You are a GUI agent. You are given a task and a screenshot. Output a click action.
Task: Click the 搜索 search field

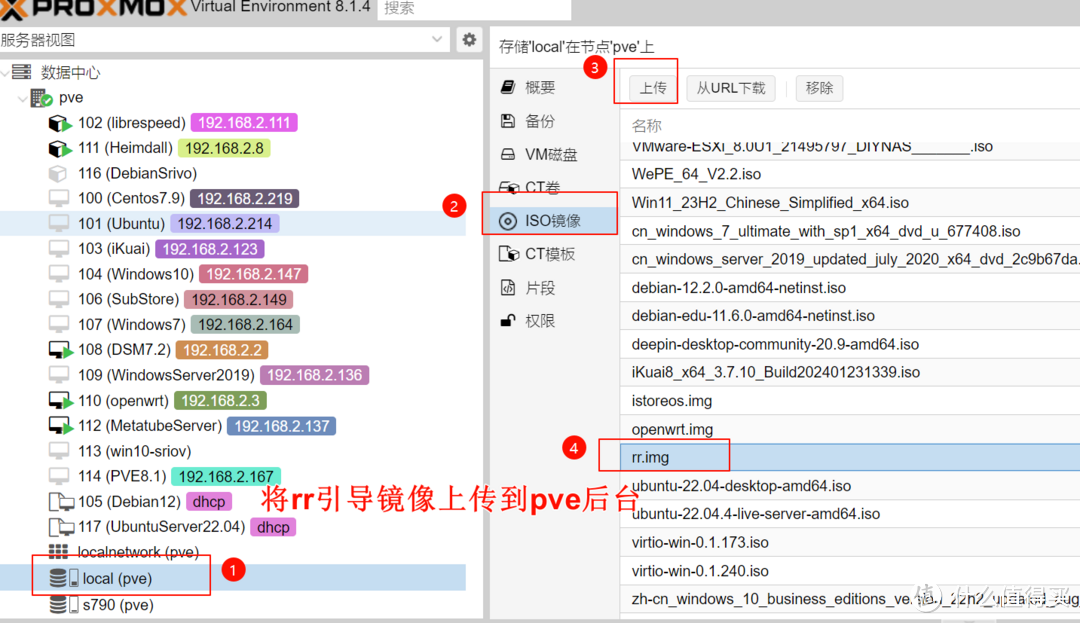pos(470,8)
